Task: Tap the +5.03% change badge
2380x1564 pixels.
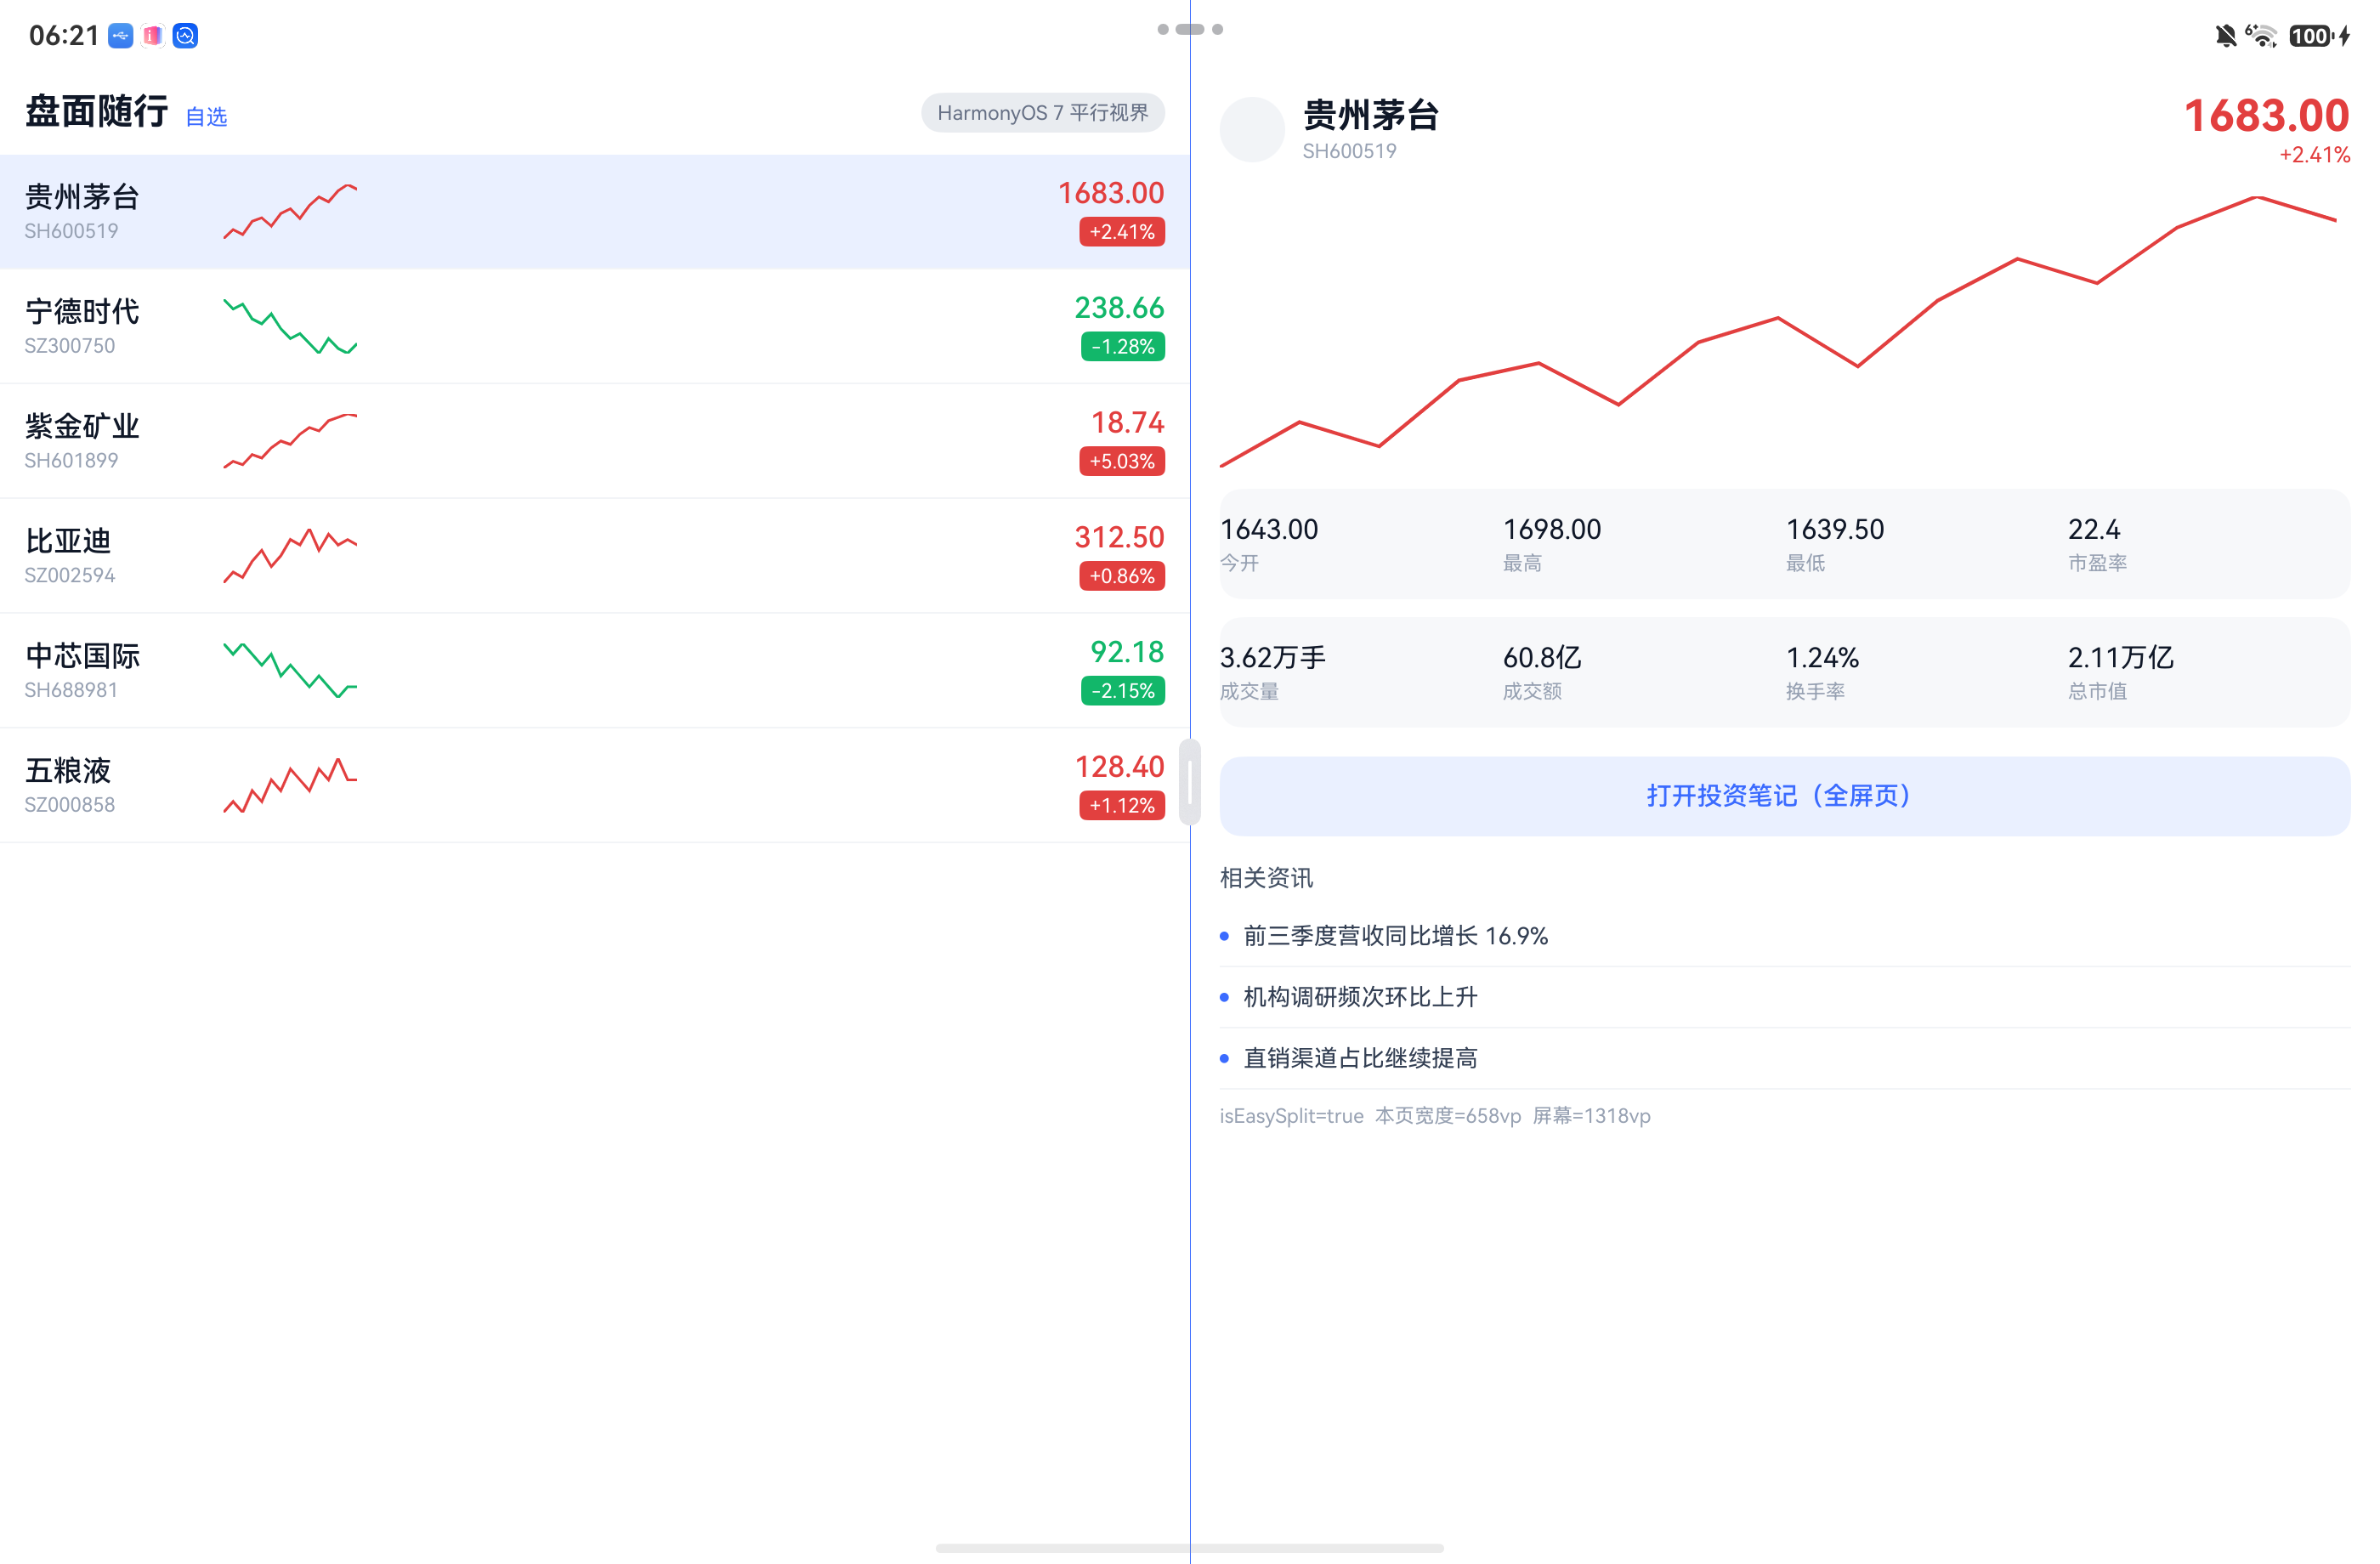Action: pyautogui.click(x=1122, y=462)
